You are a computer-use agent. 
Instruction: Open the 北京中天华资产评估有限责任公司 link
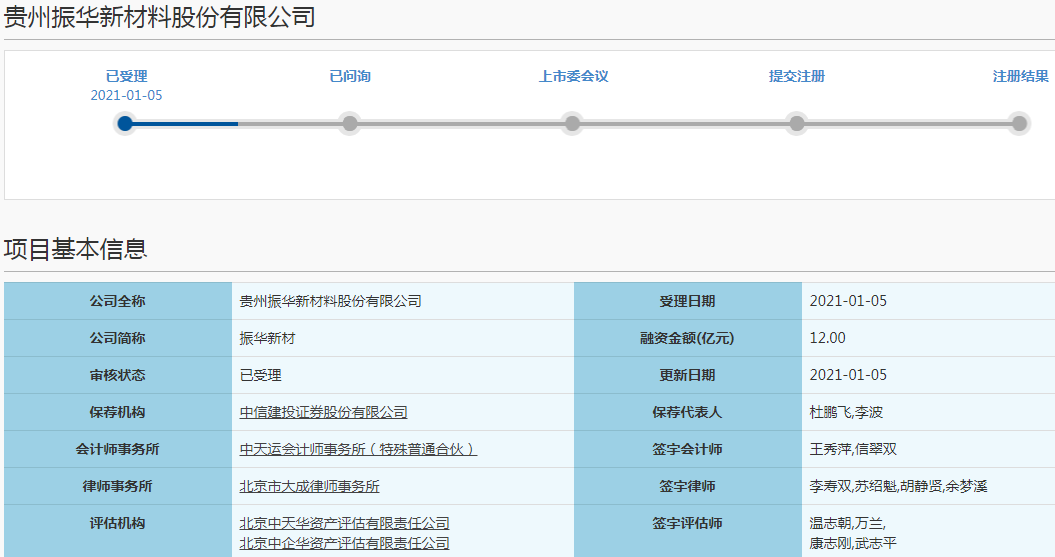[345, 523]
